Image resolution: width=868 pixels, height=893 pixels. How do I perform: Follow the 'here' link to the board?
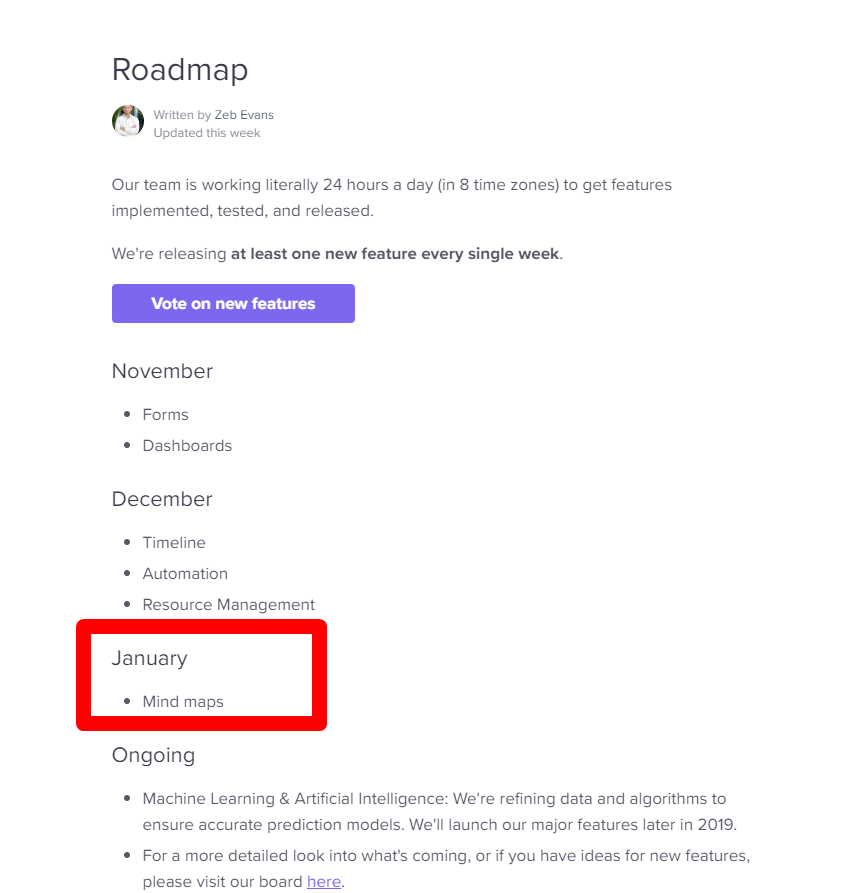[x=324, y=882]
